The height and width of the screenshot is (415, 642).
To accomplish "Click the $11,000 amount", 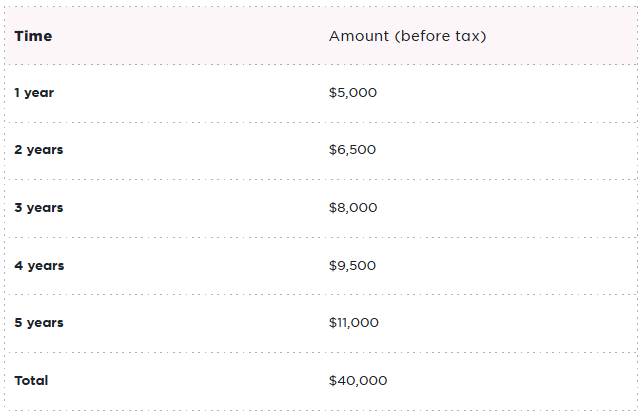I will (x=354, y=323).
